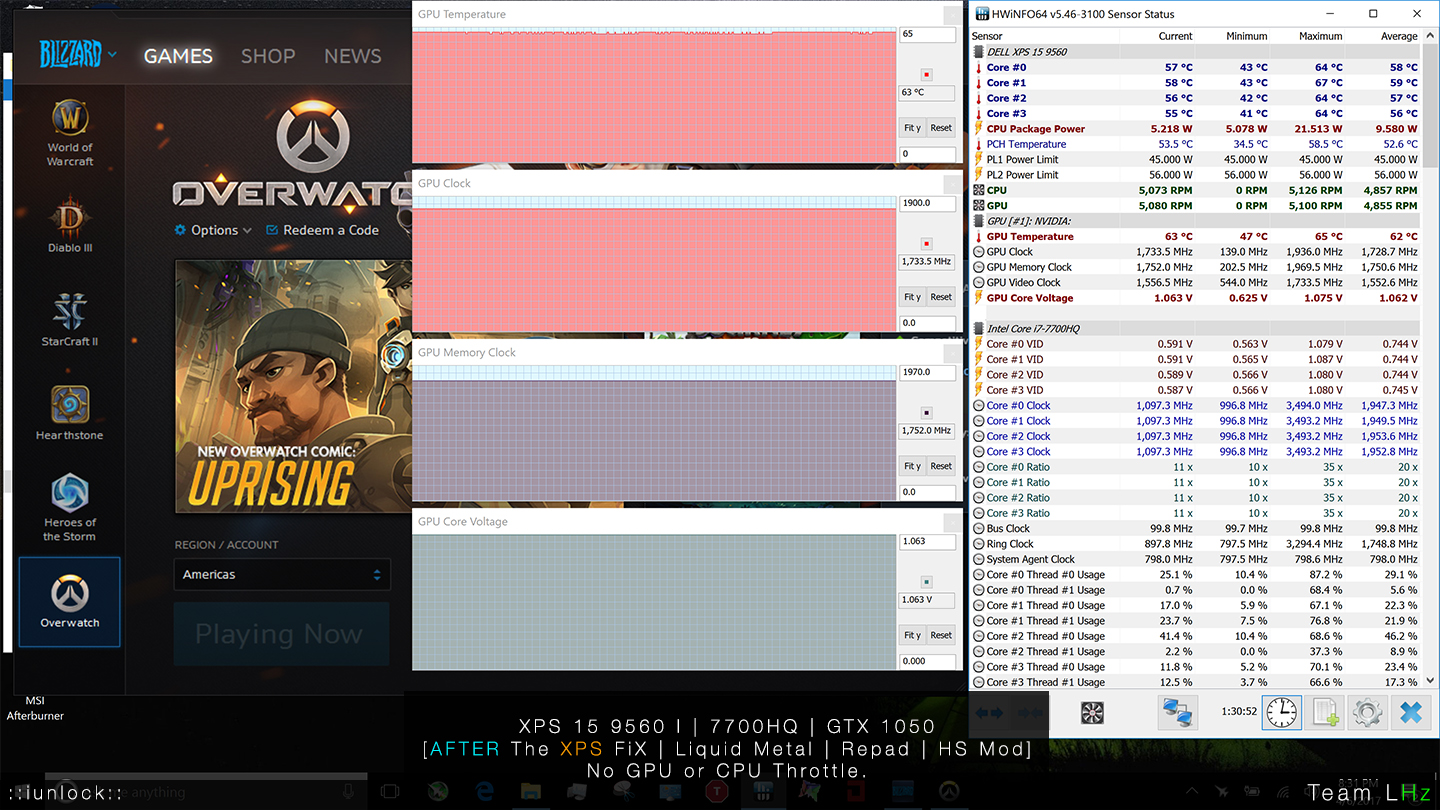
Task: Select the Hearthstone game icon
Action: [70, 413]
